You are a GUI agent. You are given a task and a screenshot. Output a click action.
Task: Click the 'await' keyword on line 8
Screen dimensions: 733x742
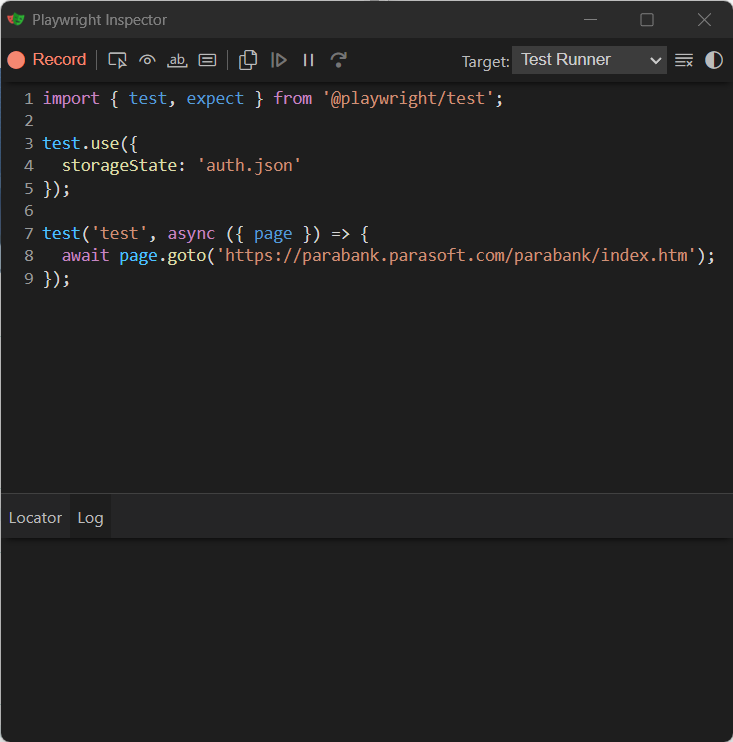tap(86, 256)
